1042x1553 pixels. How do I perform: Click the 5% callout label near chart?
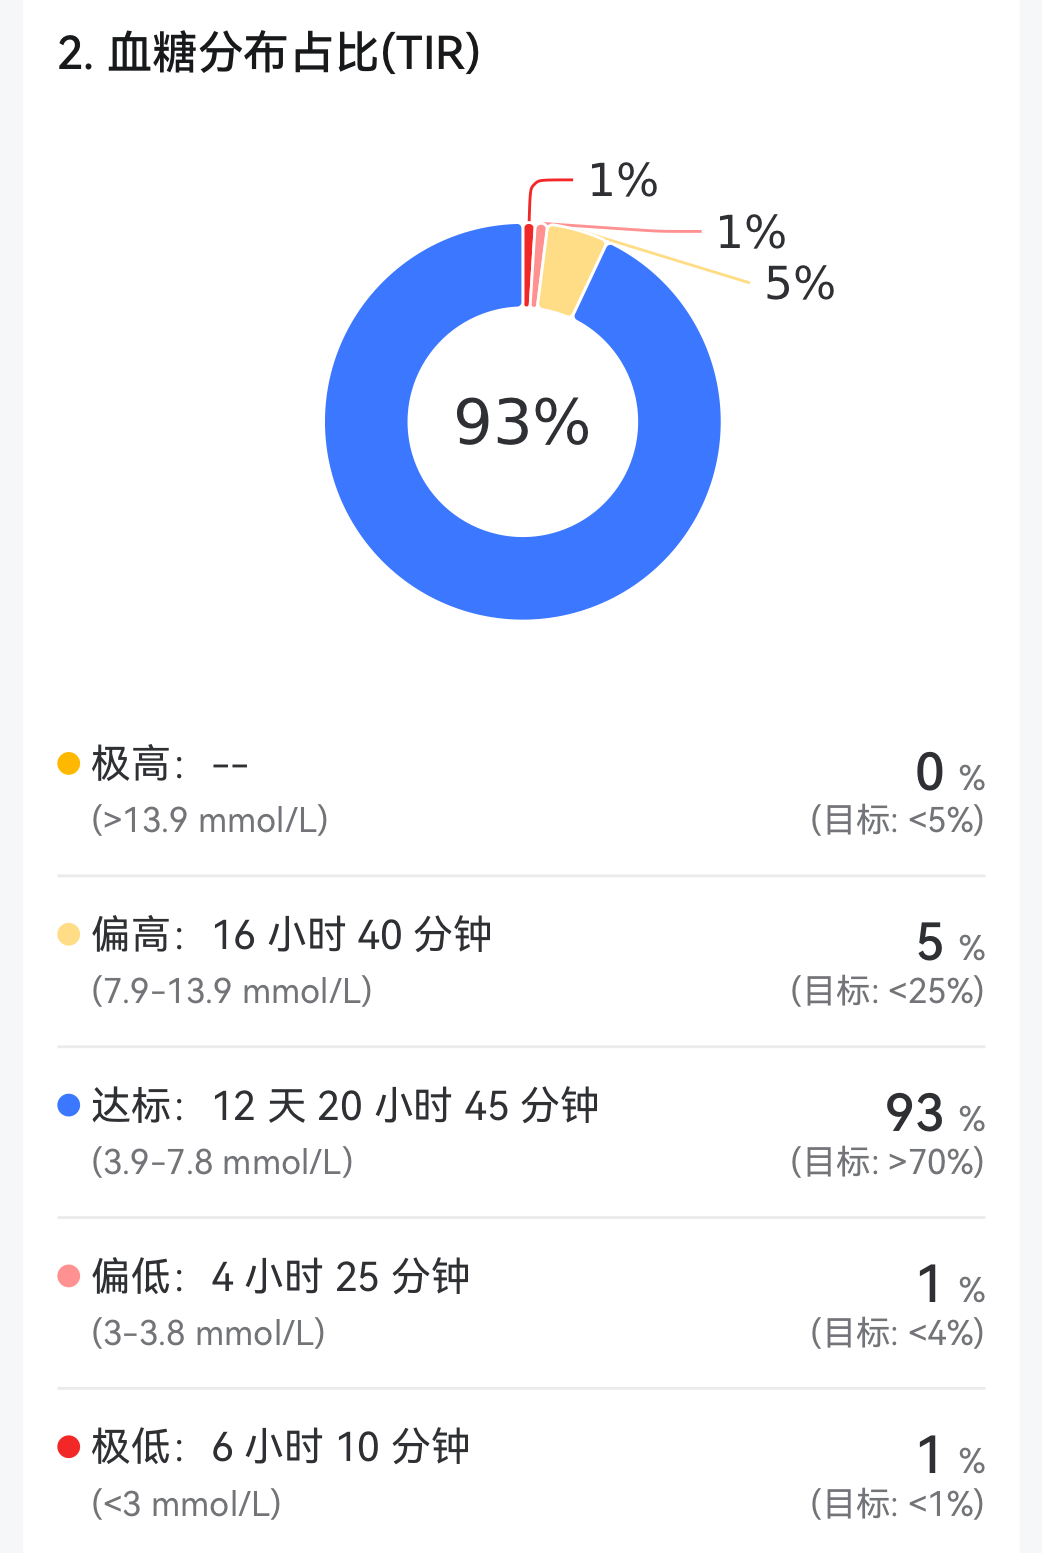tap(799, 284)
